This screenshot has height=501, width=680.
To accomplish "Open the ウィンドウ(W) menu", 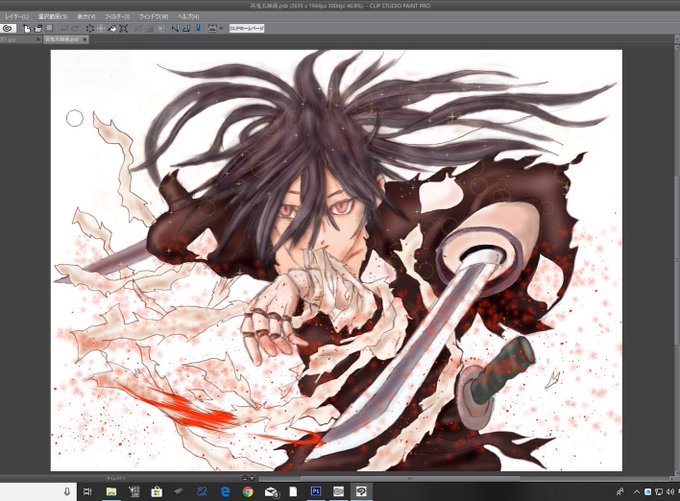I will pos(153,16).
